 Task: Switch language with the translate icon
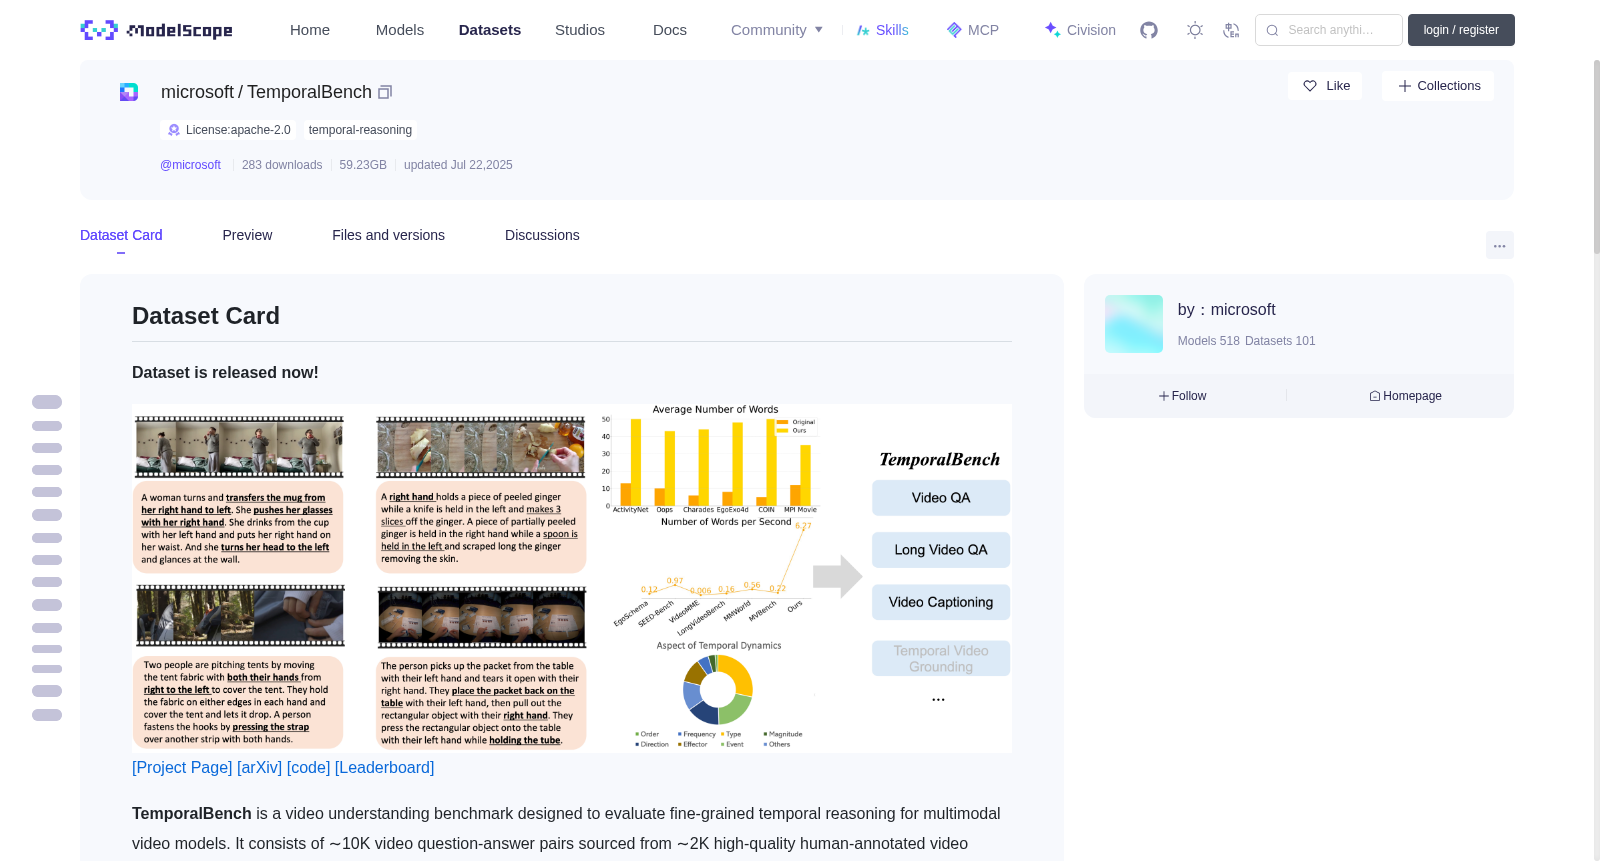[x=1231, y=30]
